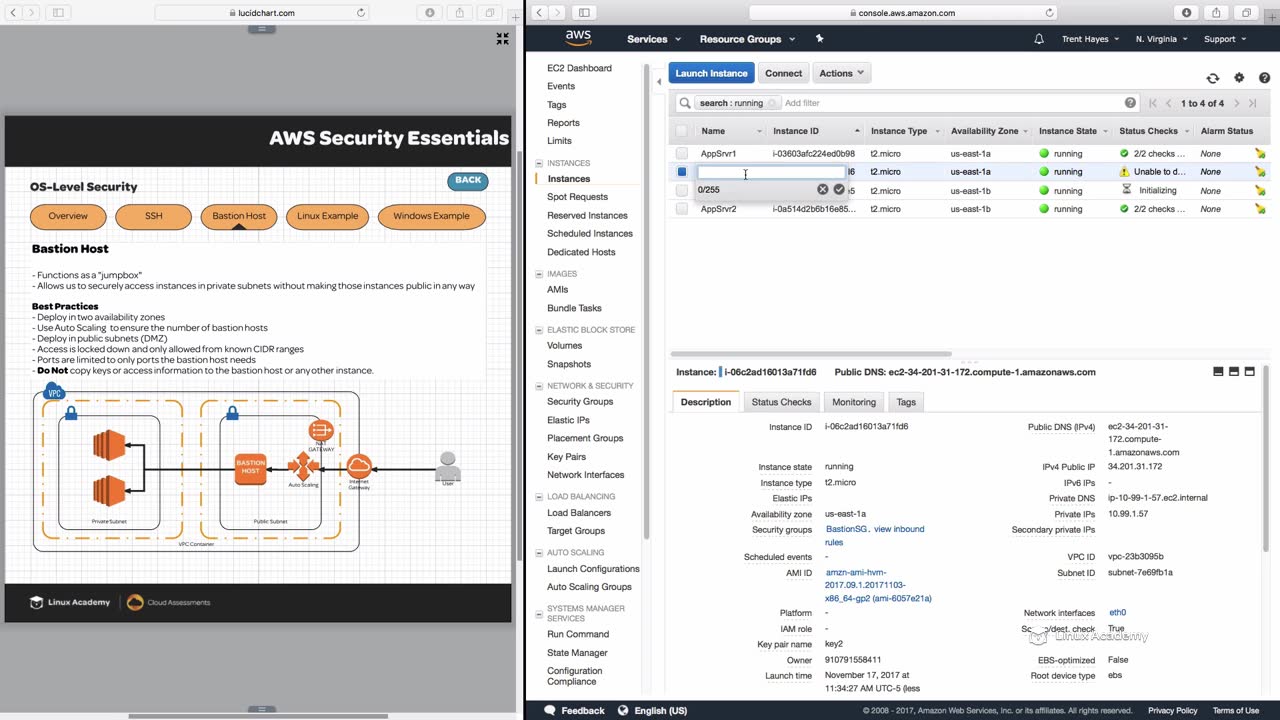Click the BACK button on the slide
This screenshot has width=1280, height=720.
(x=468, y=181)
